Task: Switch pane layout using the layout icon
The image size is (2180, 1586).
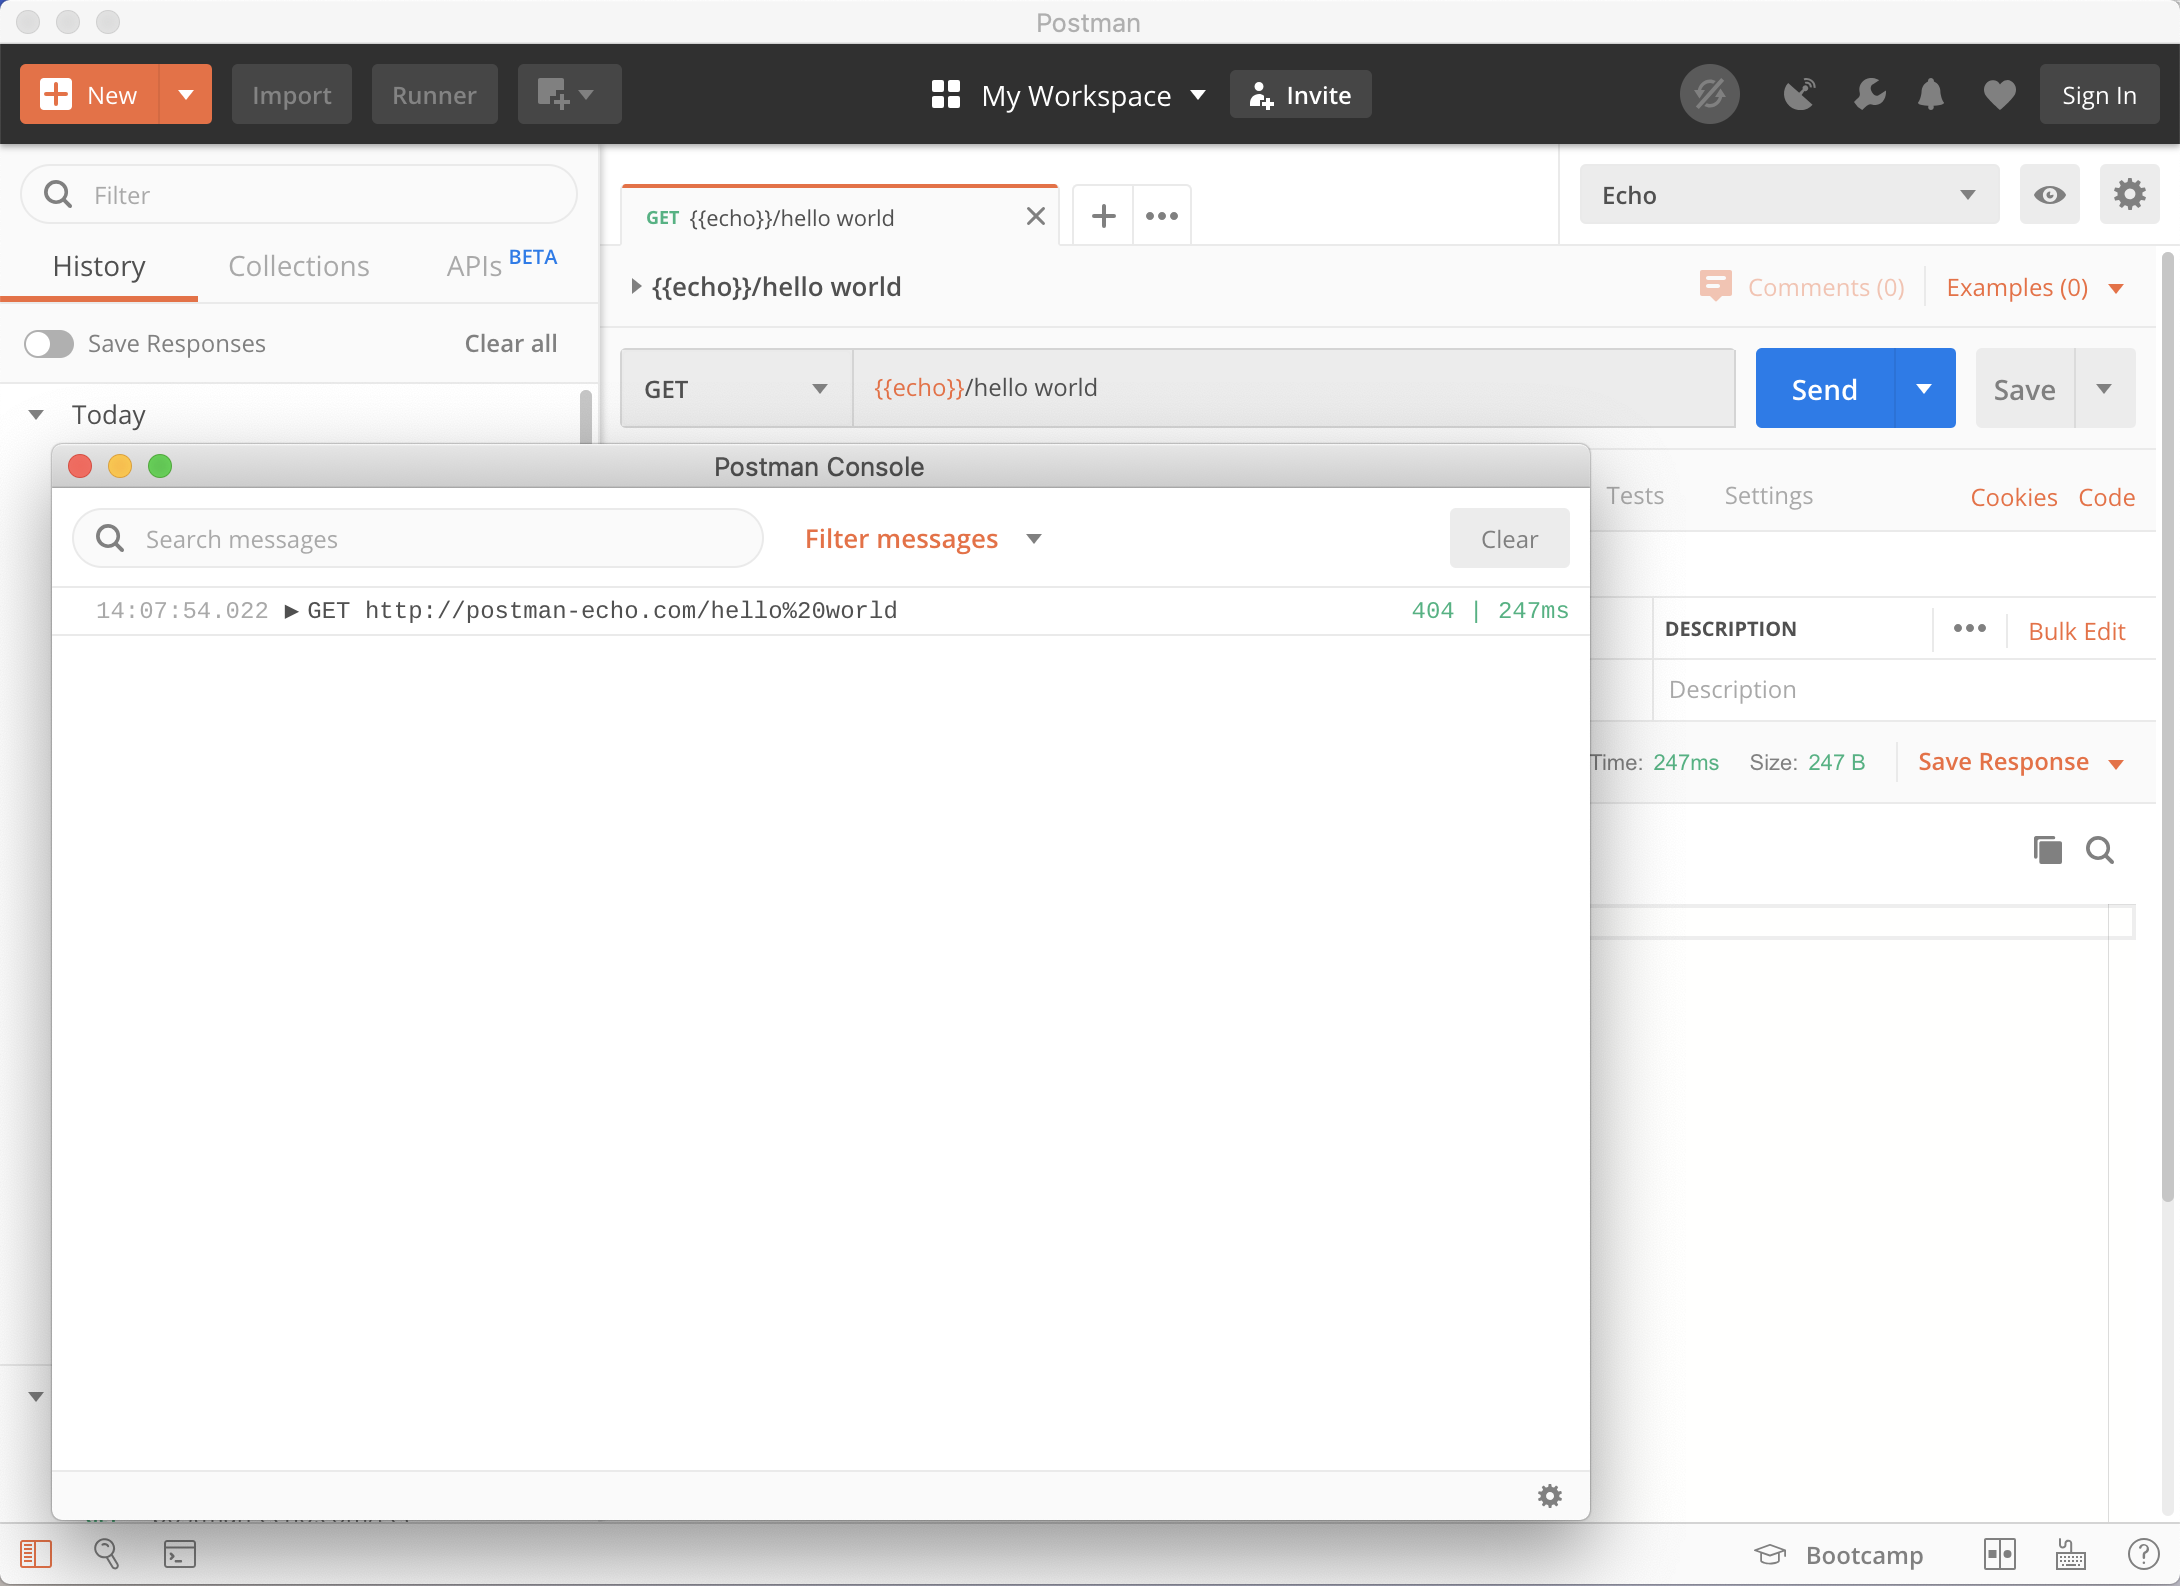Action: (x=2001, y=1553)
